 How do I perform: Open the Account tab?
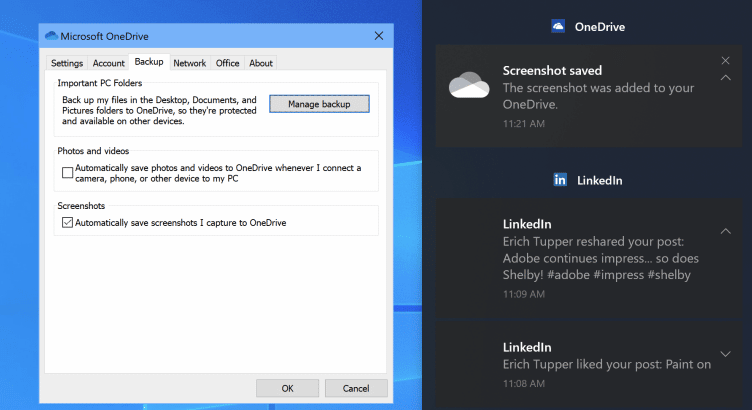pos(109,63)
